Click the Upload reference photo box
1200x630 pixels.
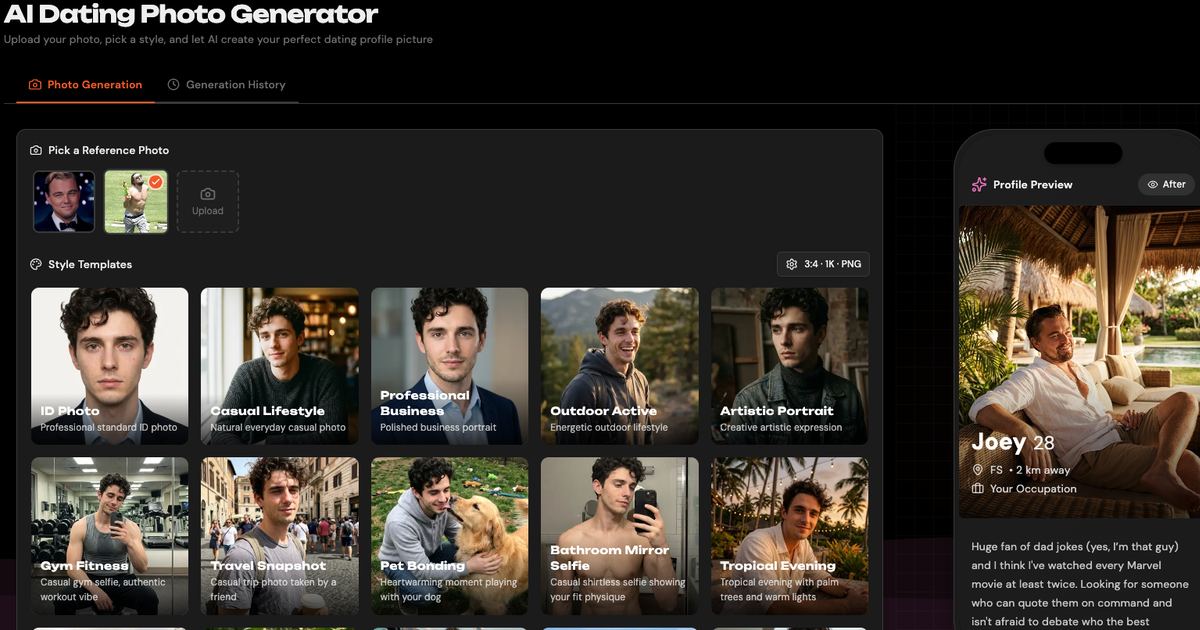[x=208, y=202]
